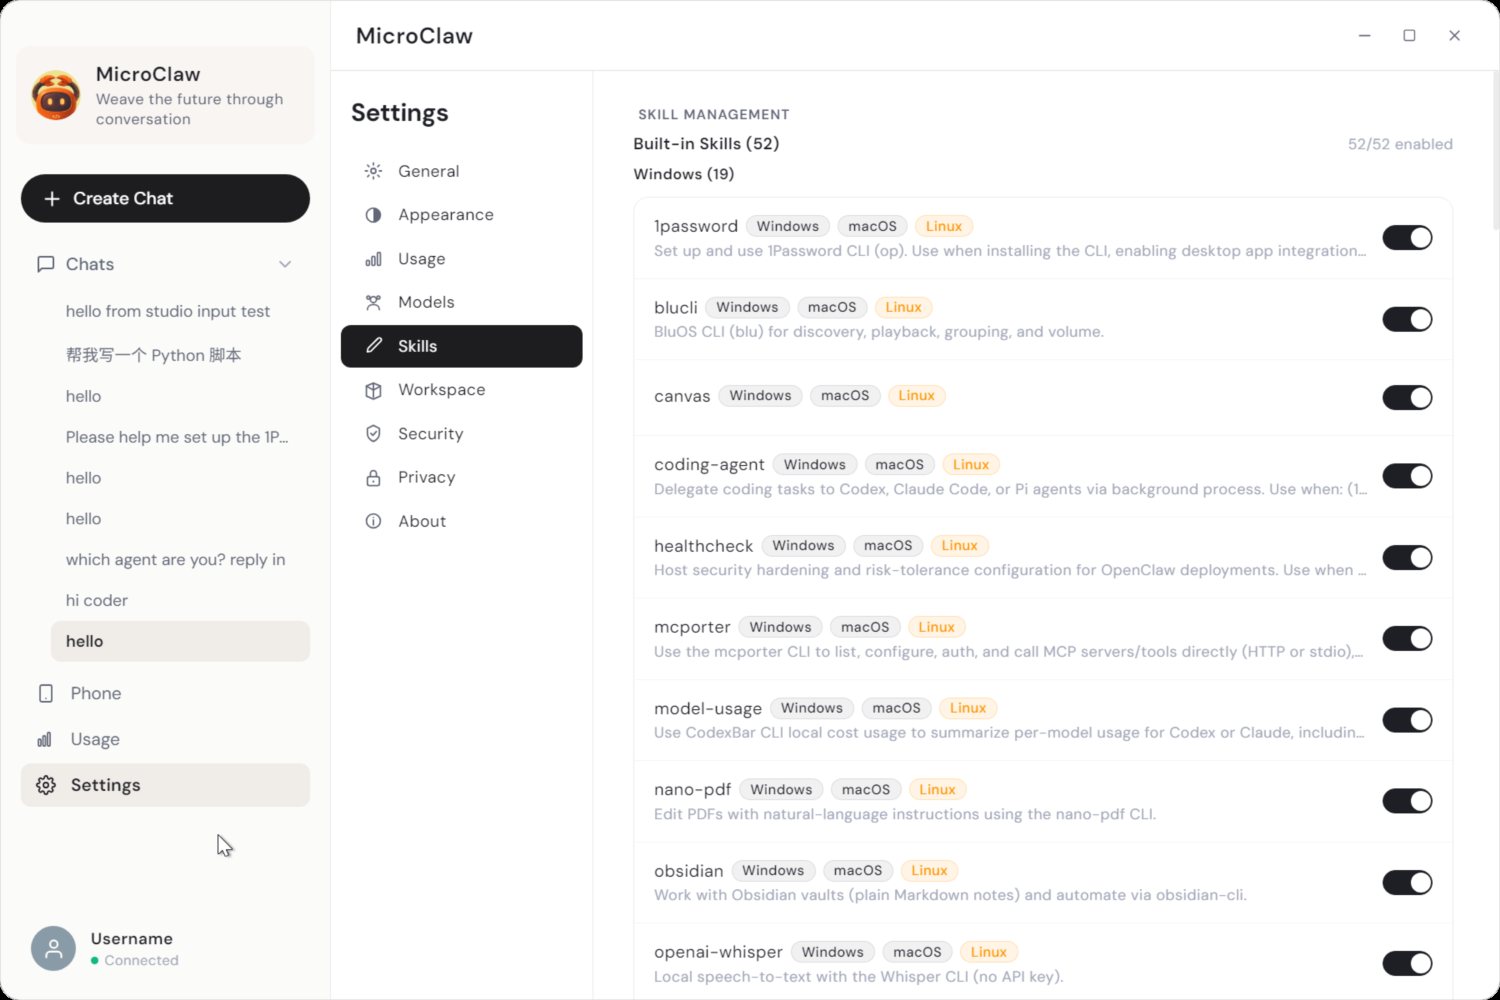Open the 'hi coder' chat
1500x1000 pixels.
[180, 601]
